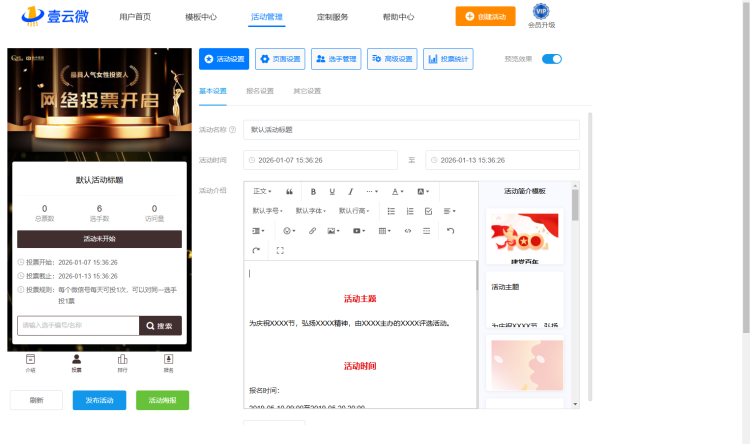Click the 活动名称 text input field
The width and height of the screenshot is (750, 444).
[x=410, y=130]
